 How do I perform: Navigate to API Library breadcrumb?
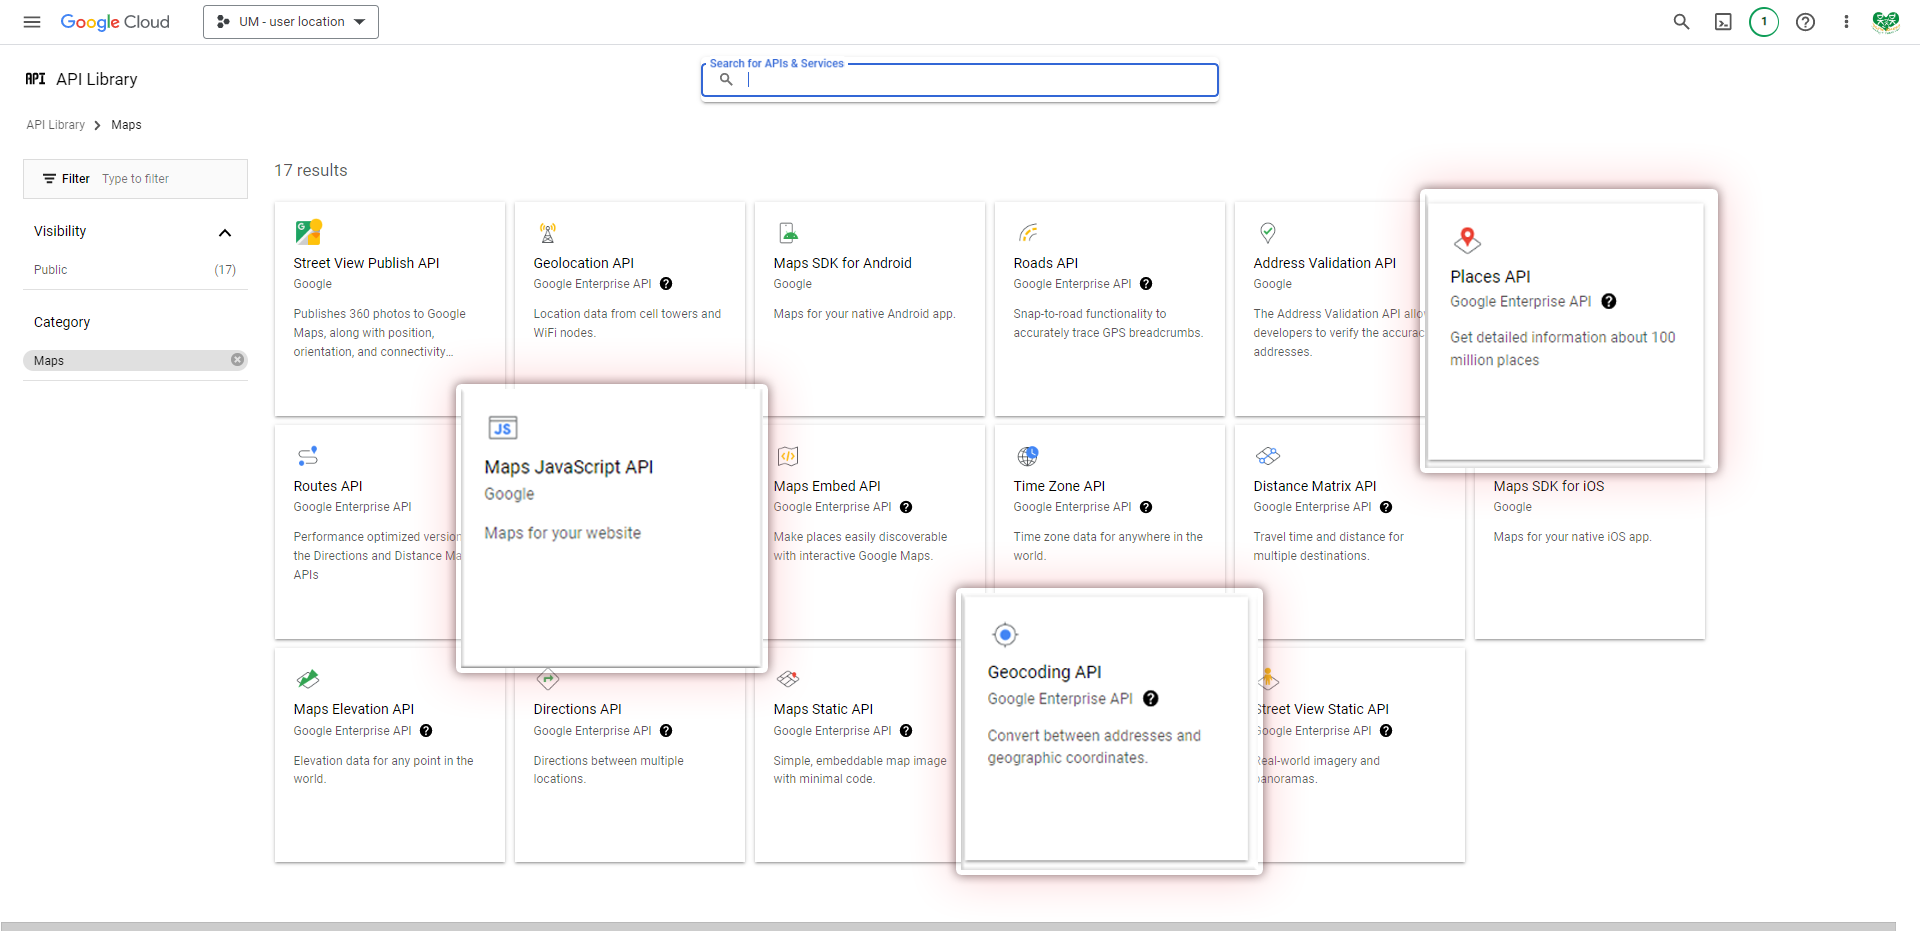point(56,125)
